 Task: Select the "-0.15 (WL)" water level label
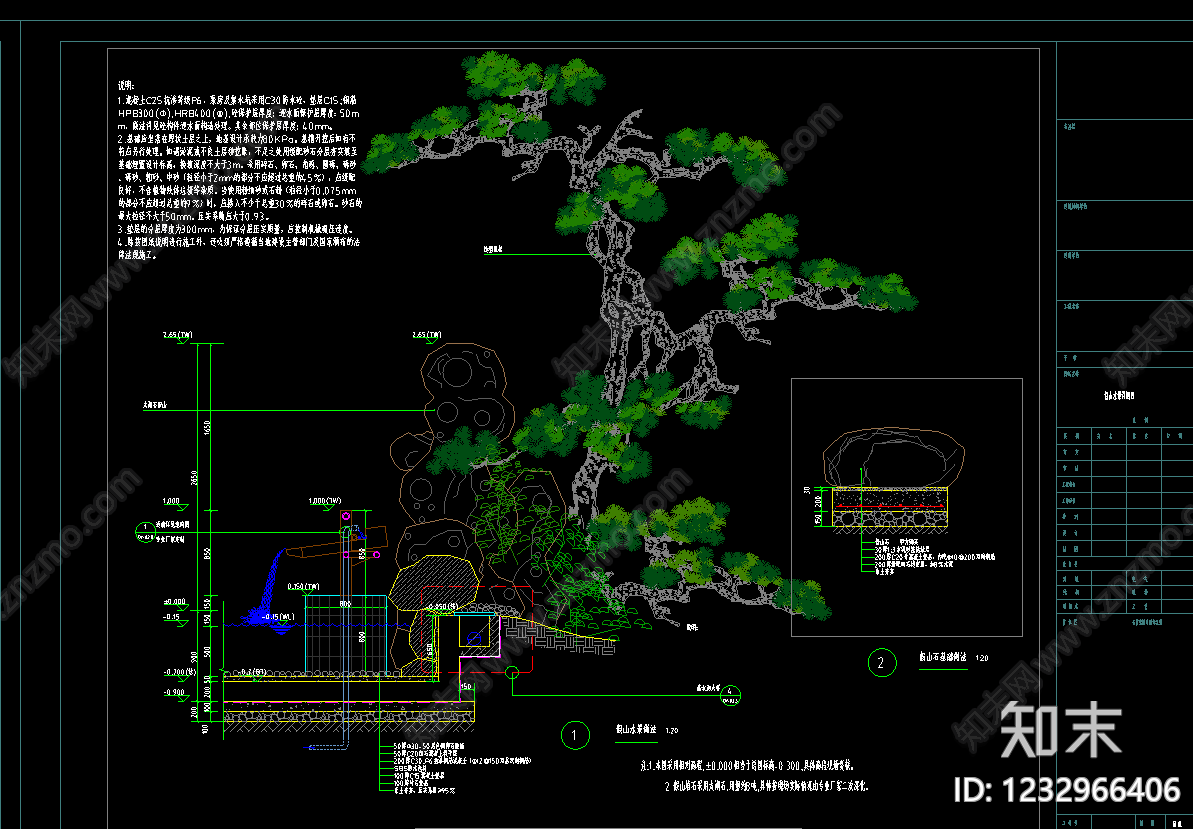tap(278, 617)
